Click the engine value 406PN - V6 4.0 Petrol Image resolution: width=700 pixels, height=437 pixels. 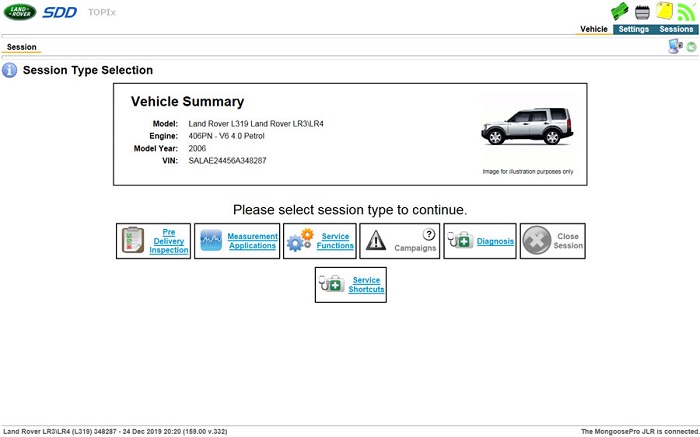226,136
